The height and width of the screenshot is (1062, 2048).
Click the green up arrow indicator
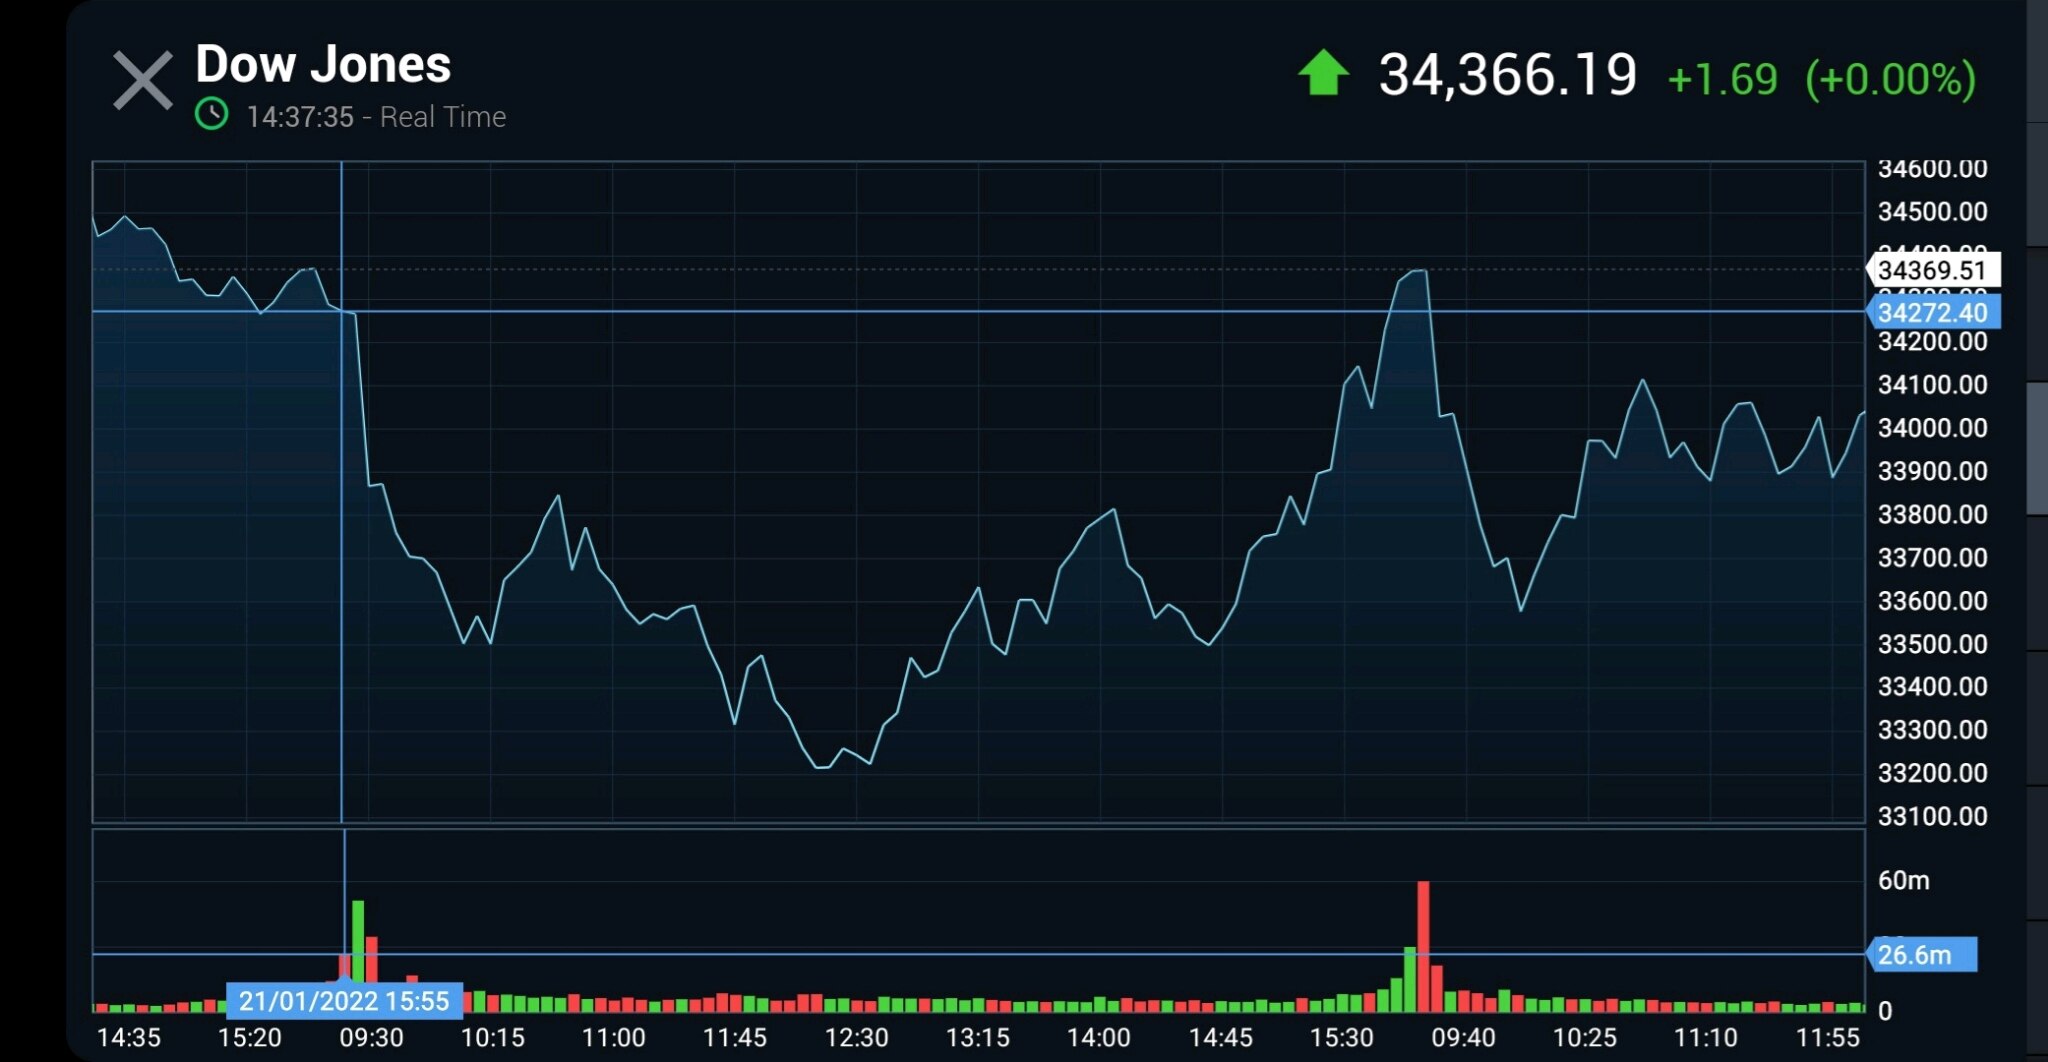pyautogui.click(x=1323, y=73)
